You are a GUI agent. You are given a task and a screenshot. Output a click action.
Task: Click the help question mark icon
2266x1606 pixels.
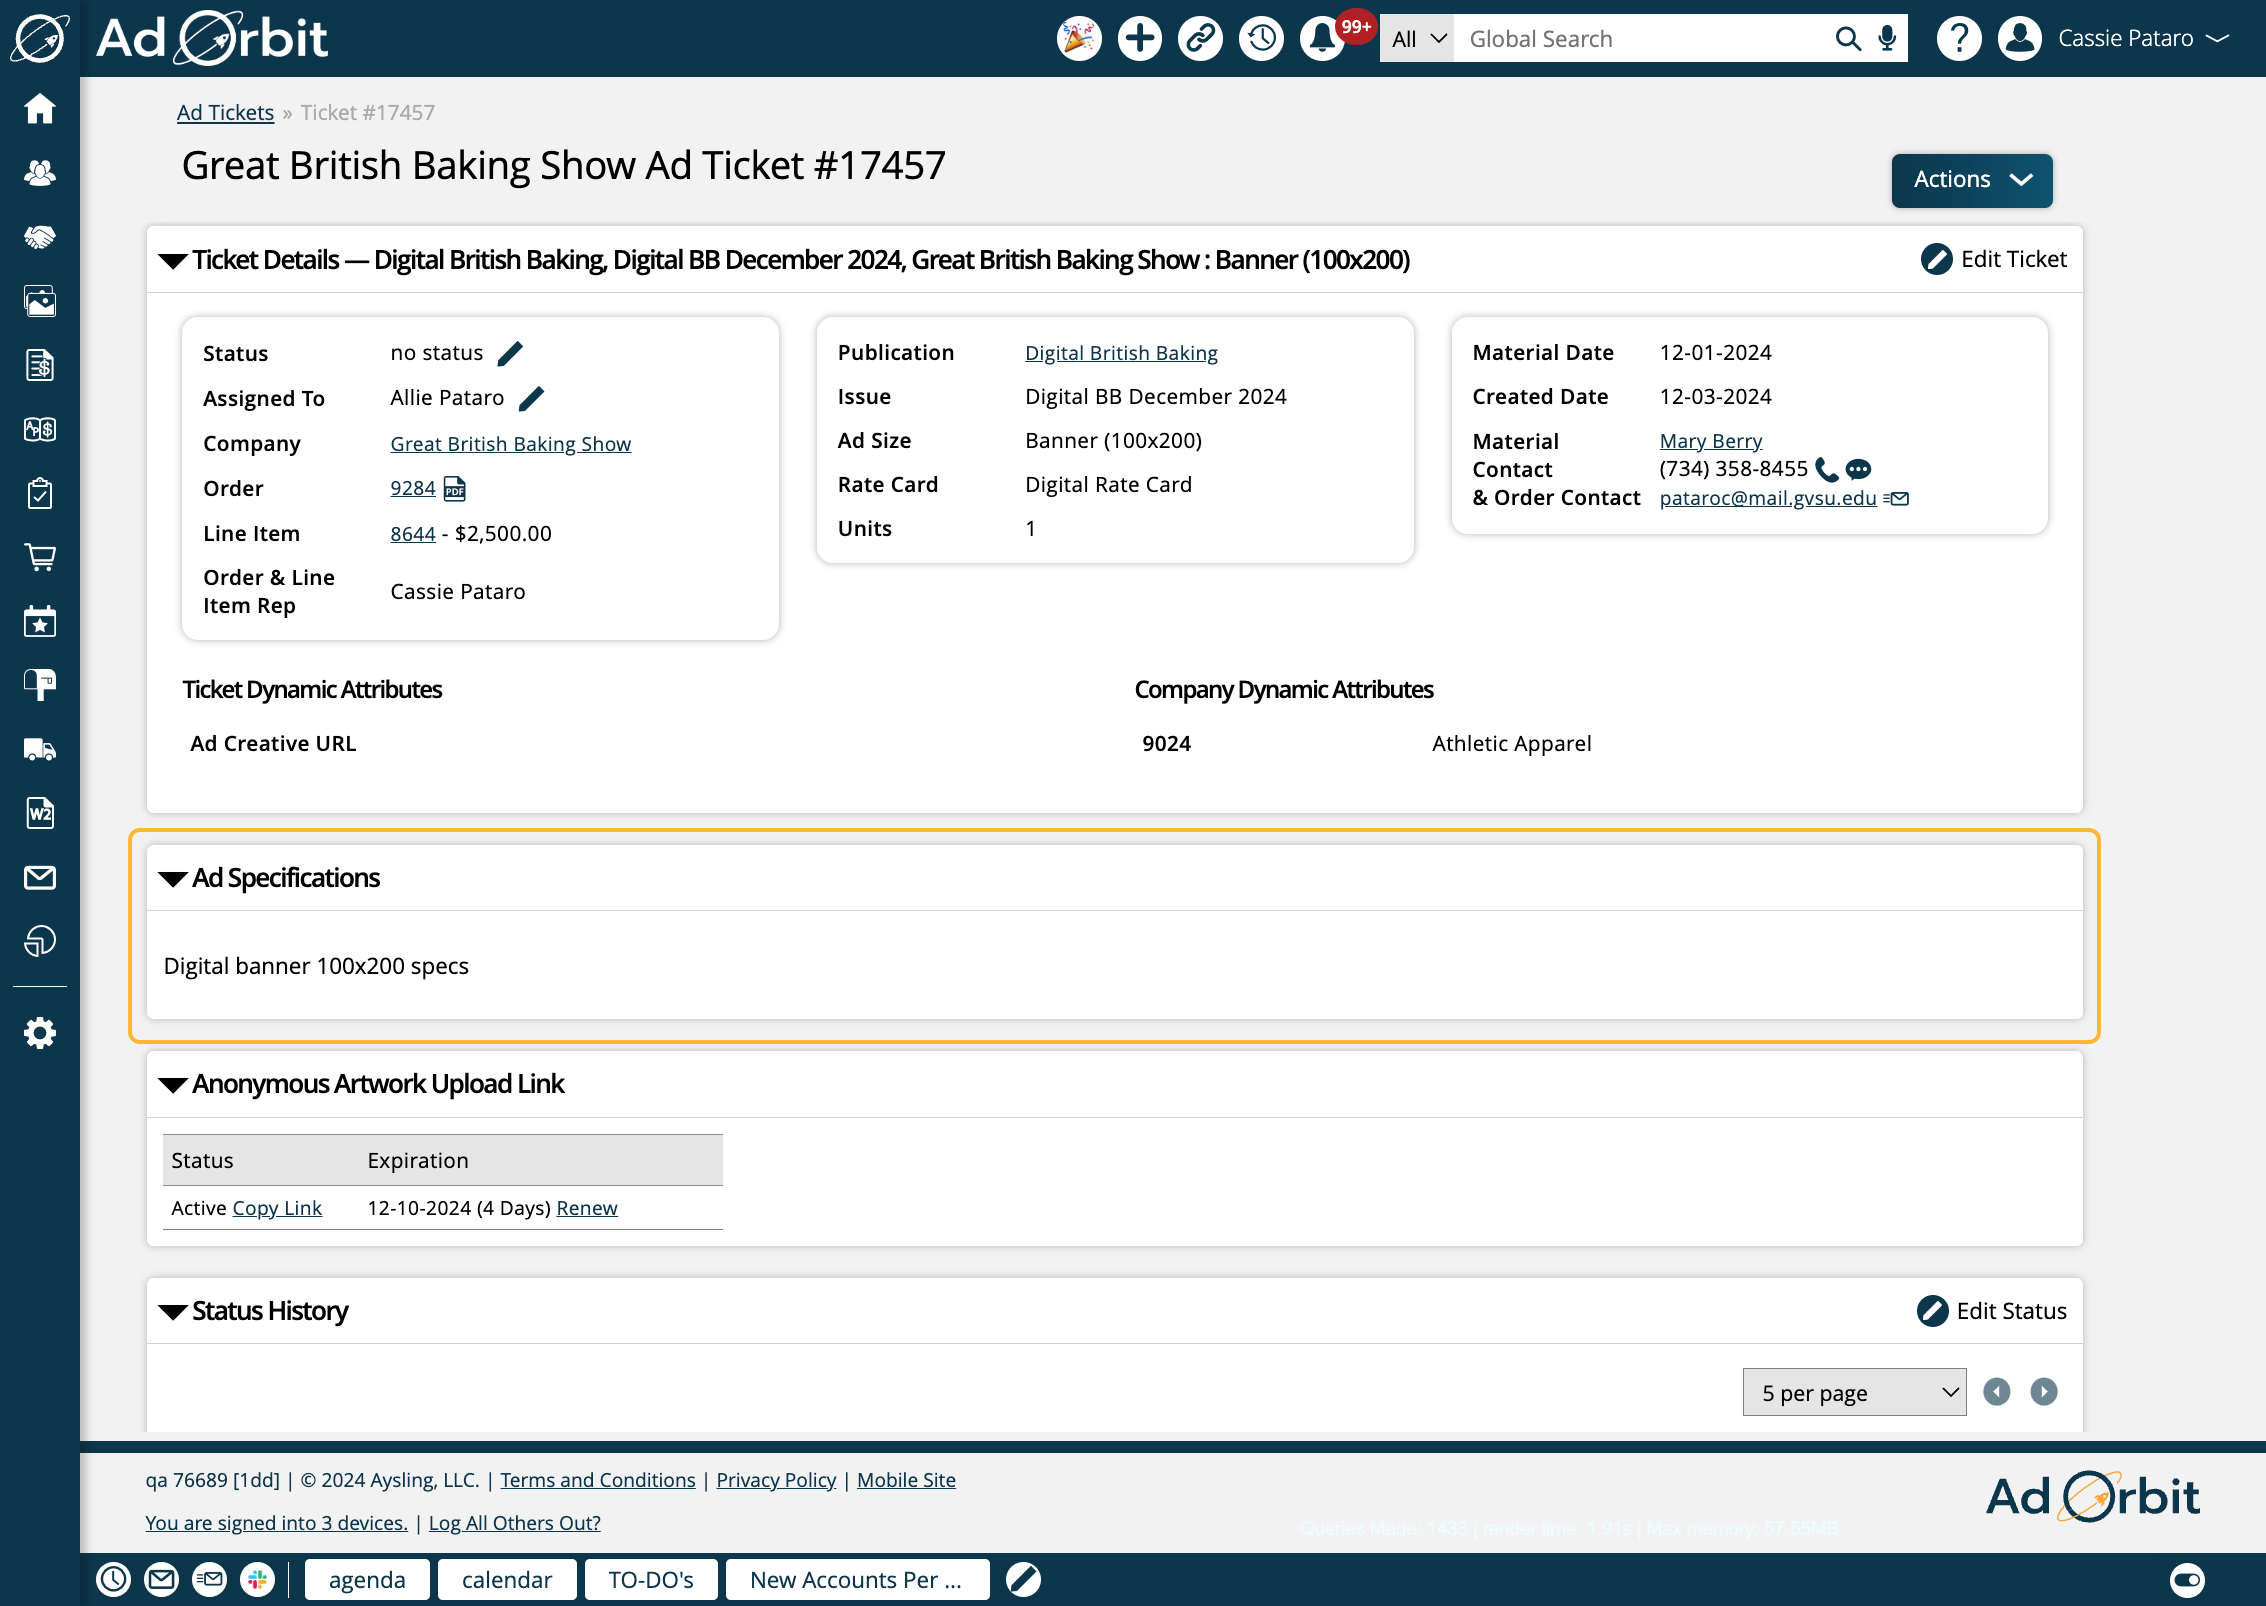[1960, 38]
